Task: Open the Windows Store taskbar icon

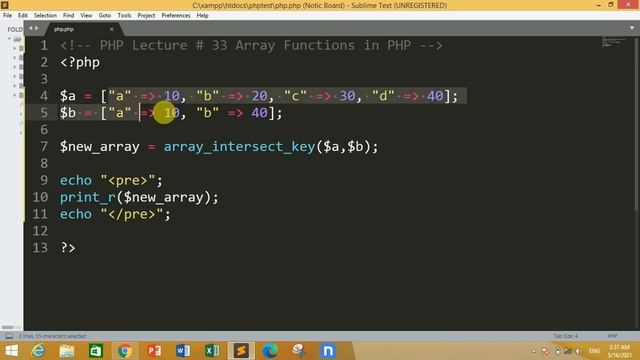Action: pyautogui.click(x=96, y=351)
